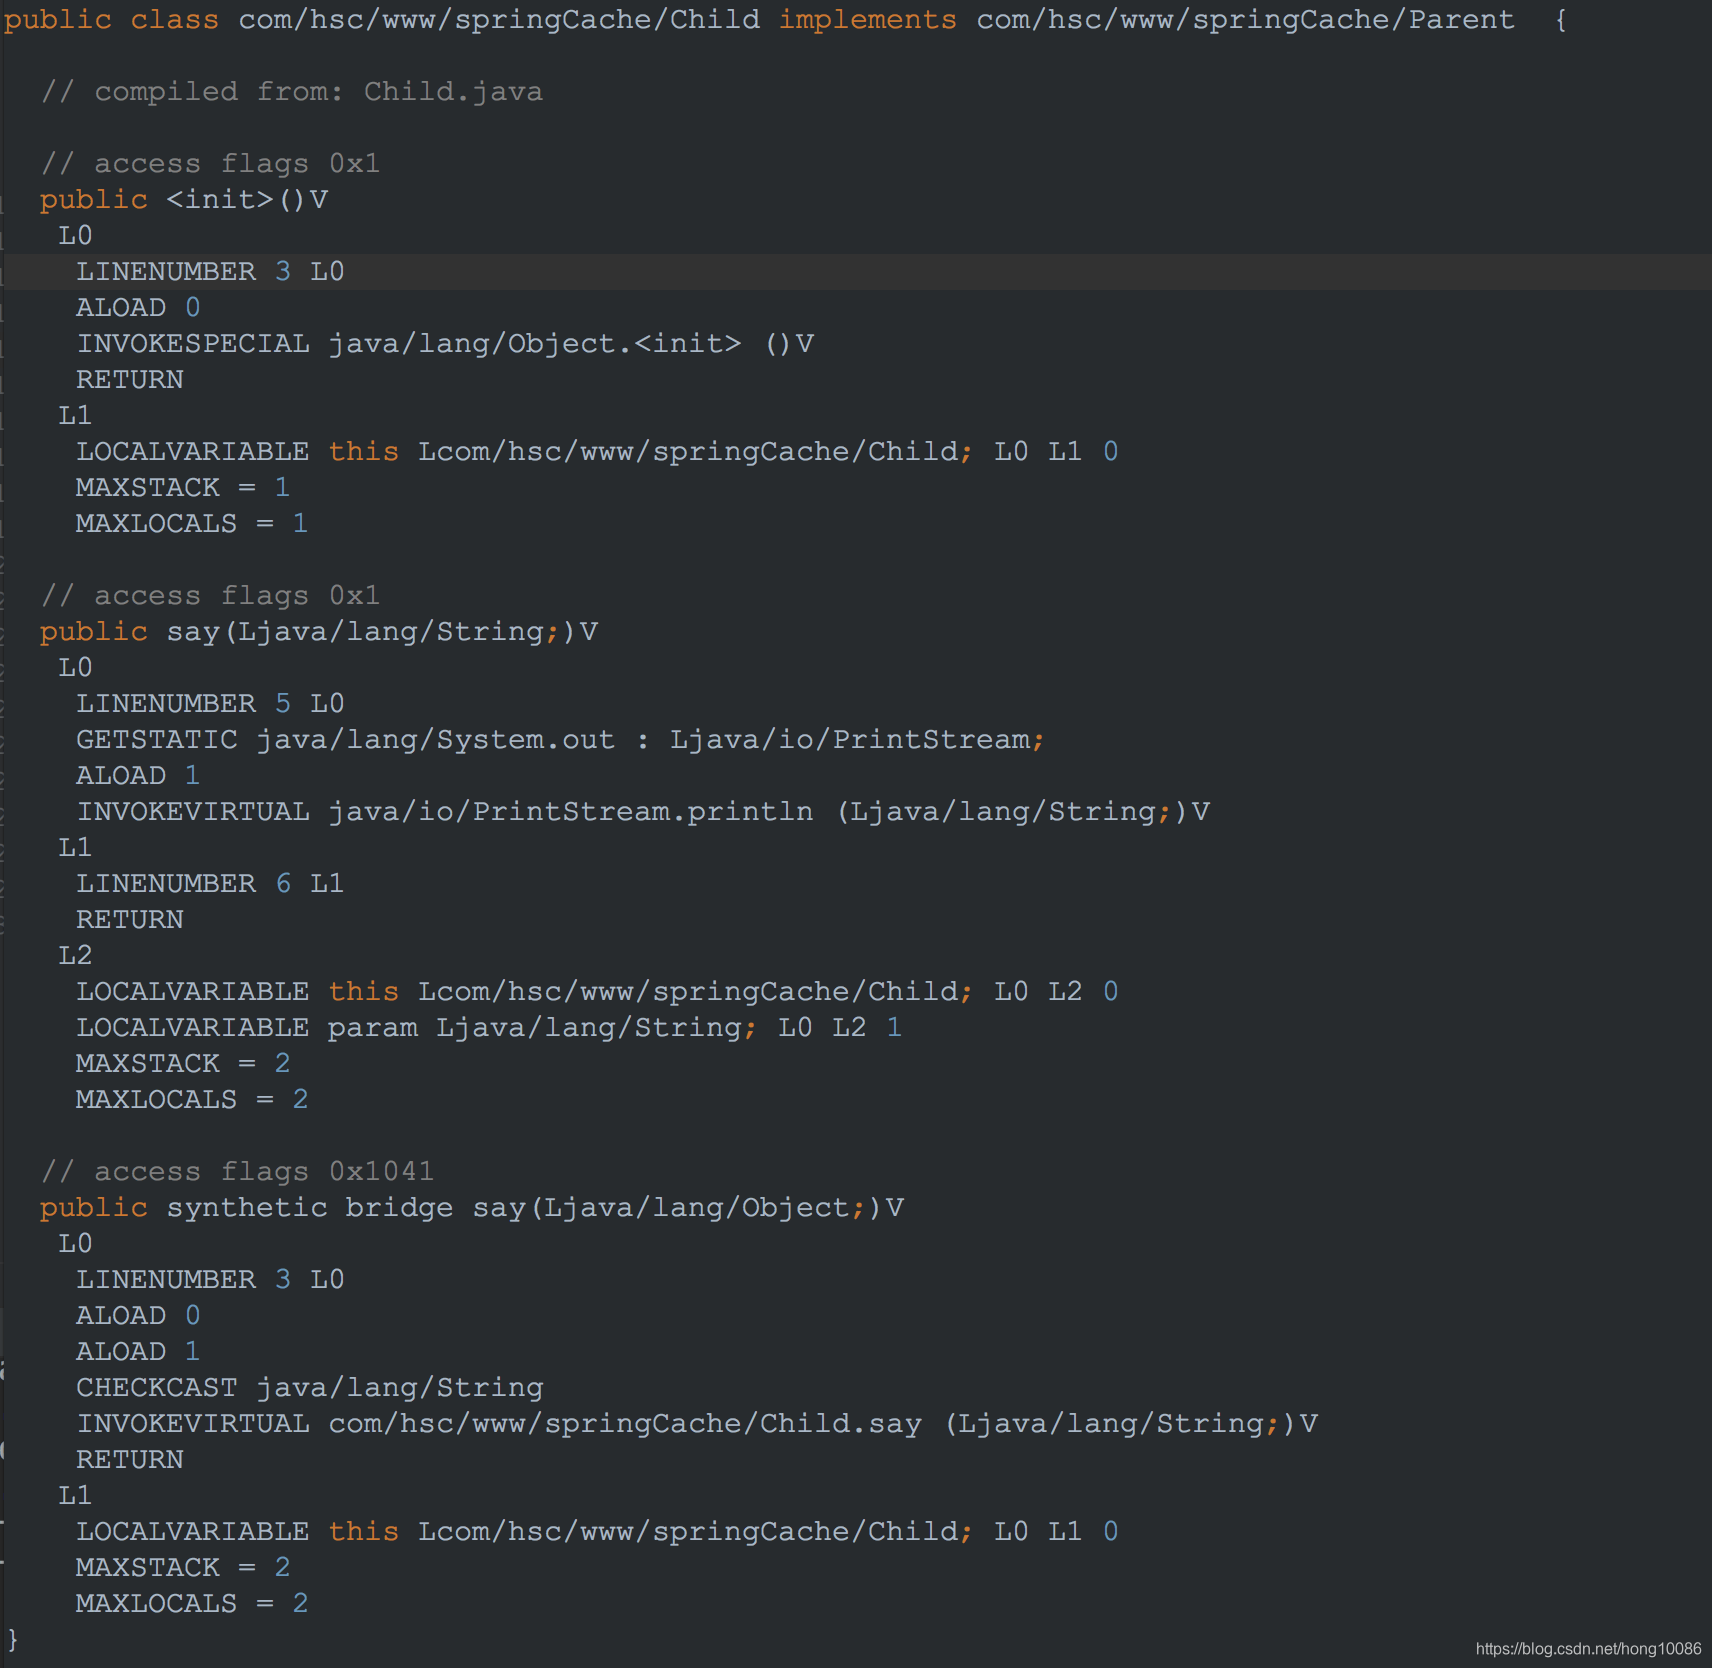Click the comment compiled from: Child.java

point(292,91)
